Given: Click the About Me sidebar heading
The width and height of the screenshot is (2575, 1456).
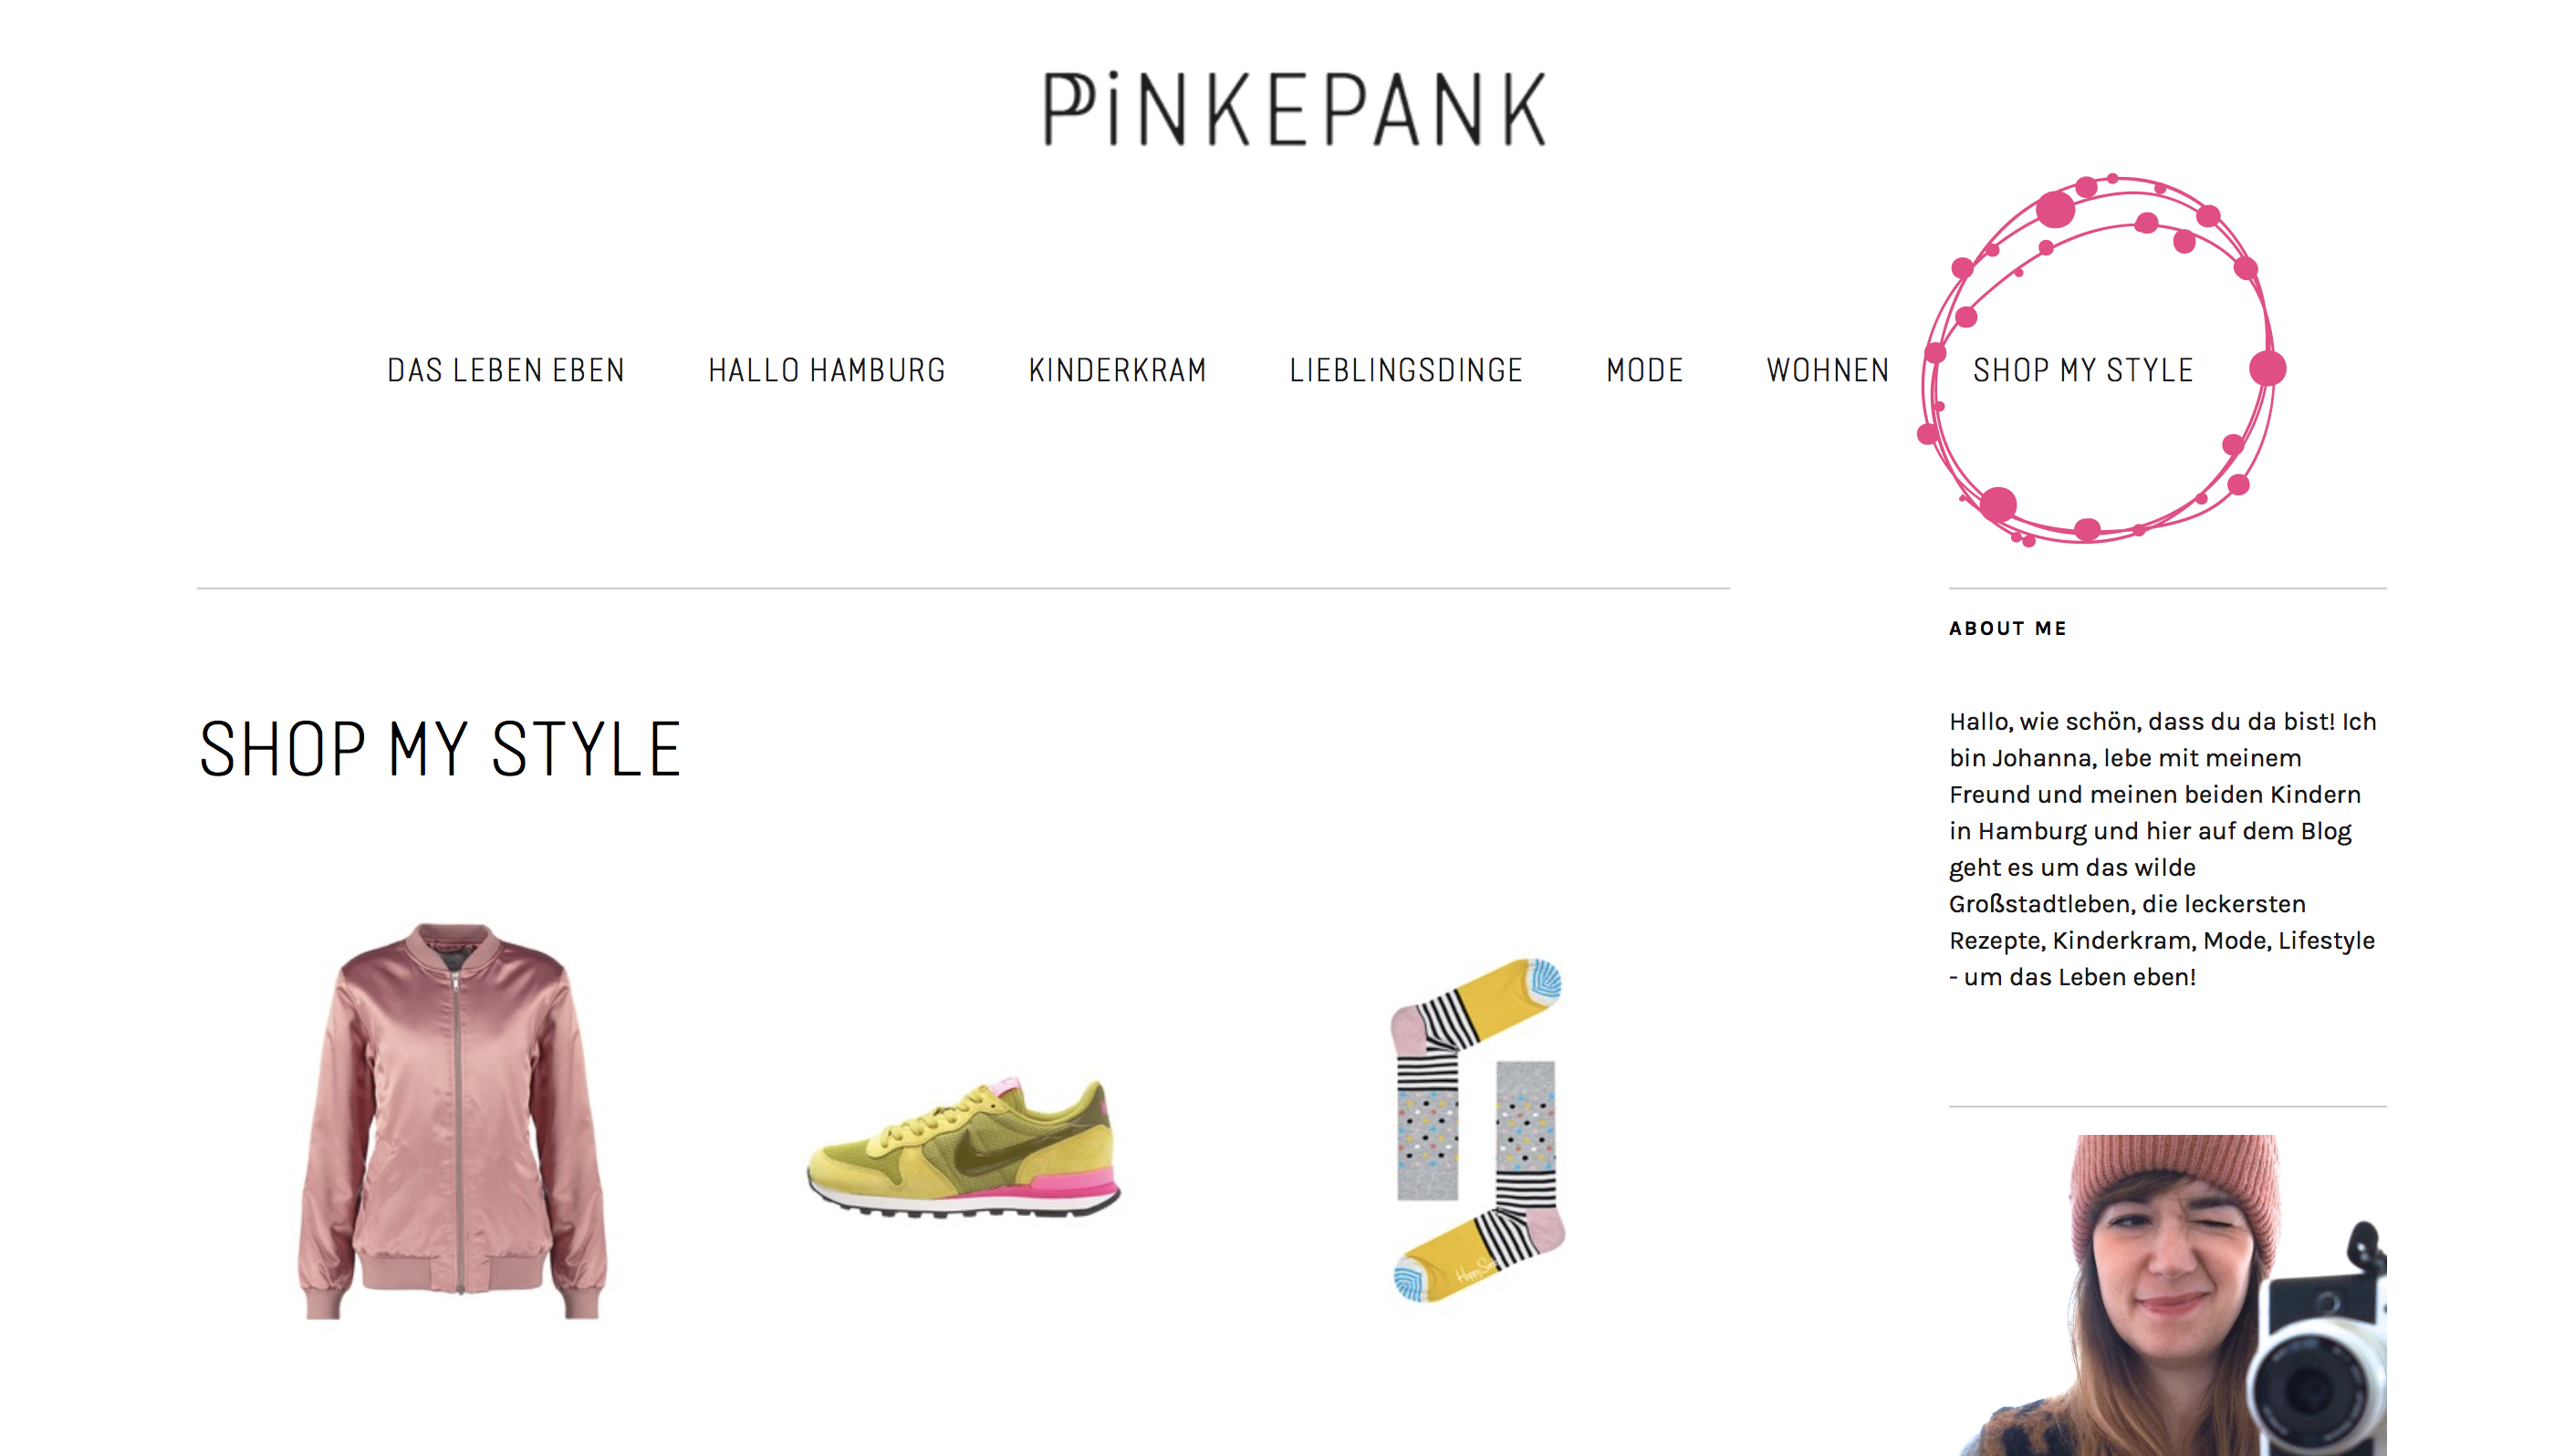Looking at the screenshot, I should (2007, 628).
